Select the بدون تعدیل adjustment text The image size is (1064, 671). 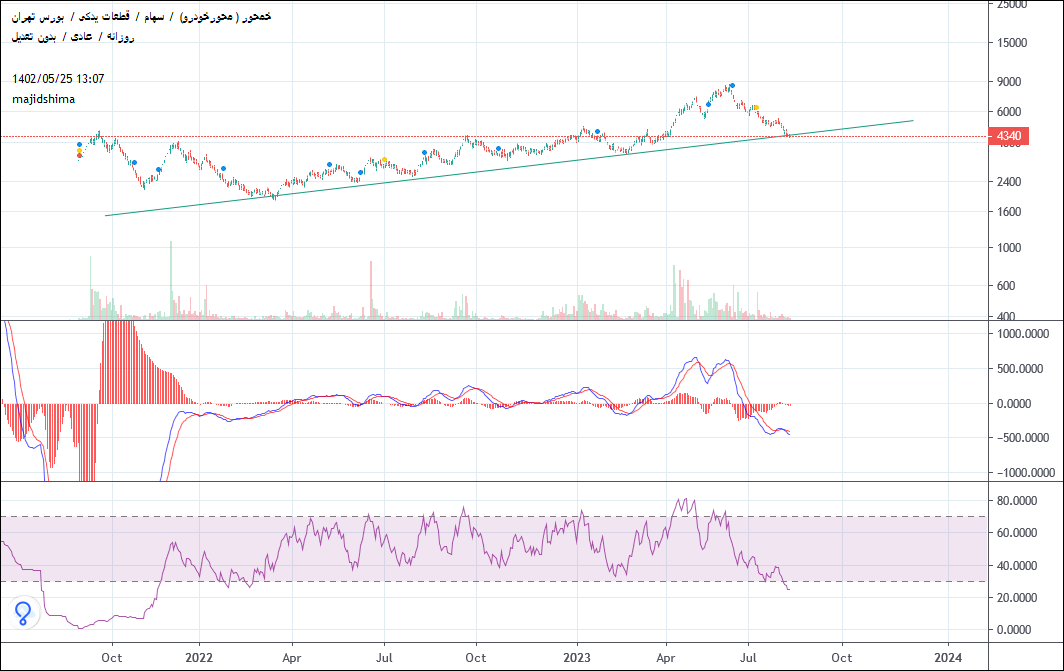[34, 37]
